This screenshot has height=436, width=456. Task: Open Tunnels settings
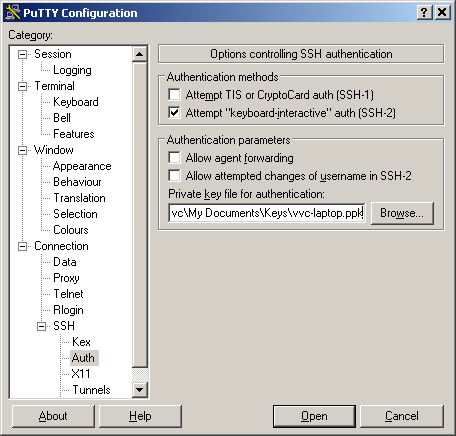[91, 390]
